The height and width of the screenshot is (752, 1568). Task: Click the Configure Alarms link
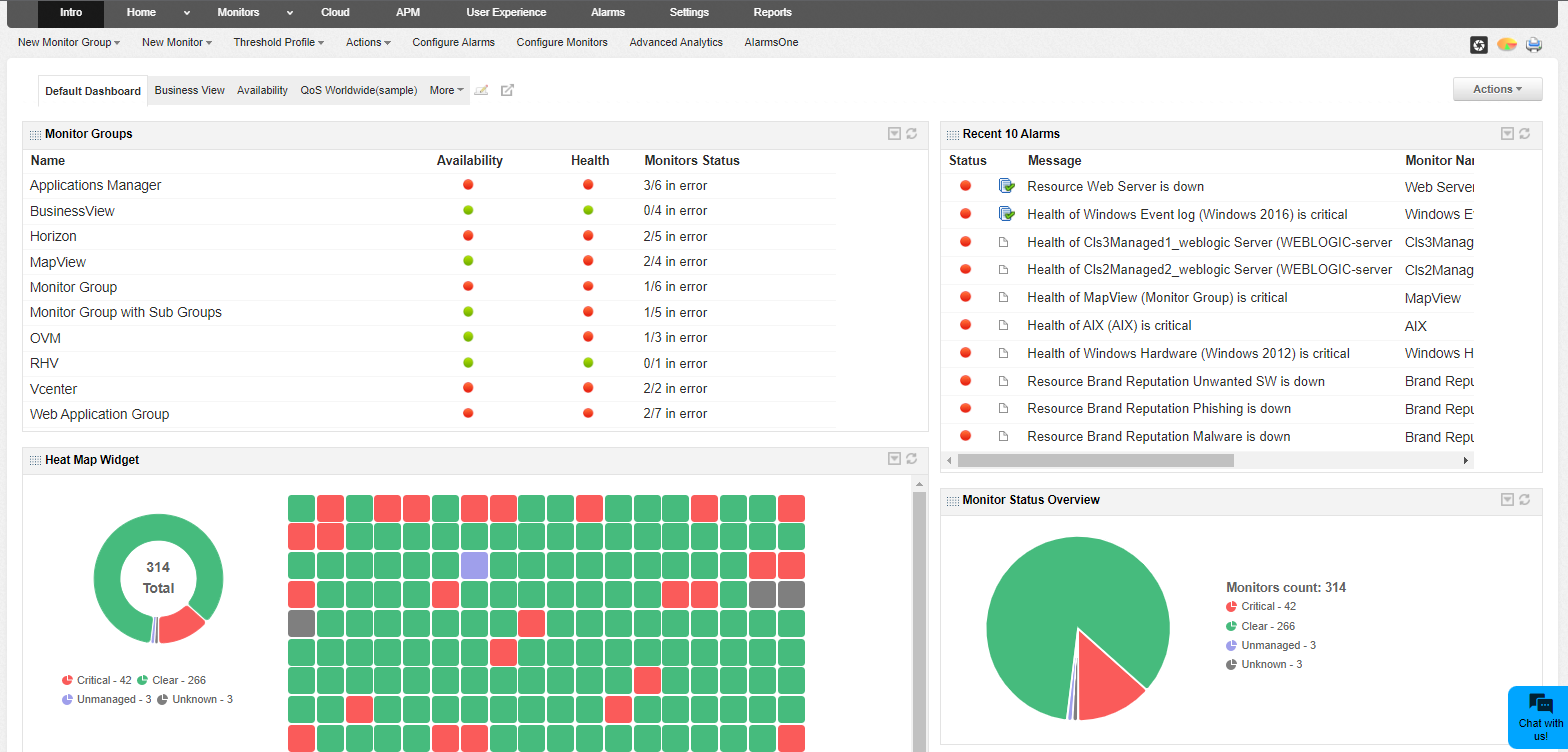point(453,43)
